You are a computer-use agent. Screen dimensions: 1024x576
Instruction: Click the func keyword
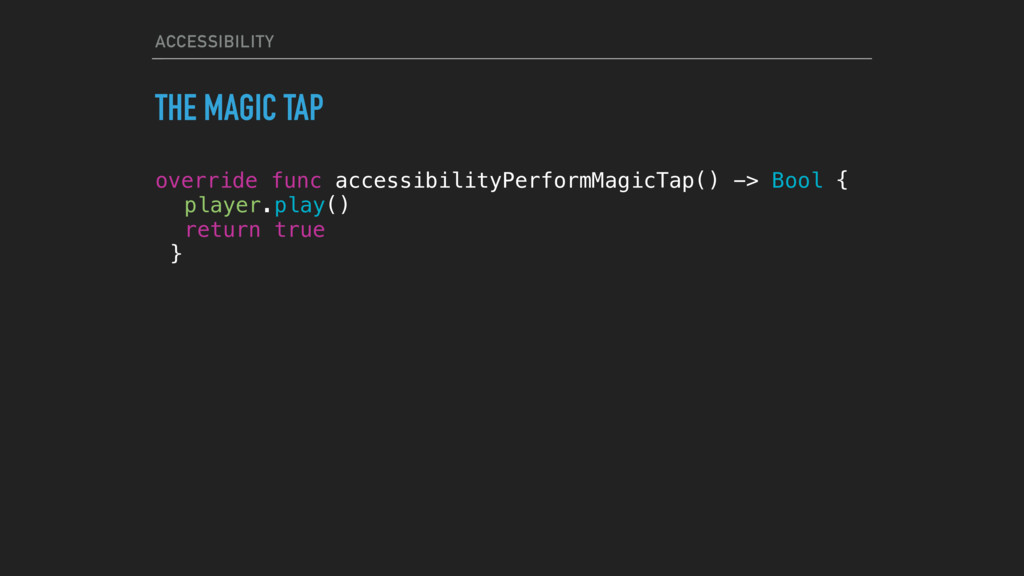296,180
